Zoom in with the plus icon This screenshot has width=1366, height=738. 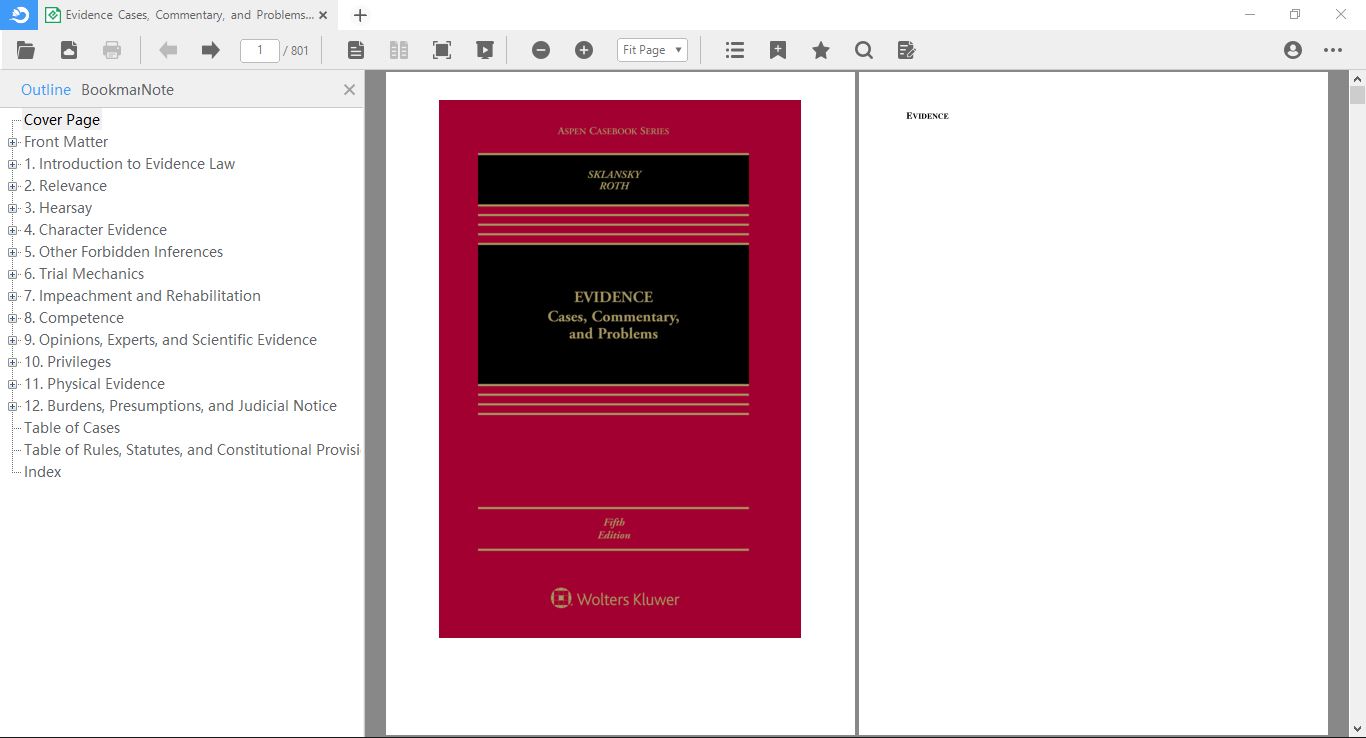point(584,50)
